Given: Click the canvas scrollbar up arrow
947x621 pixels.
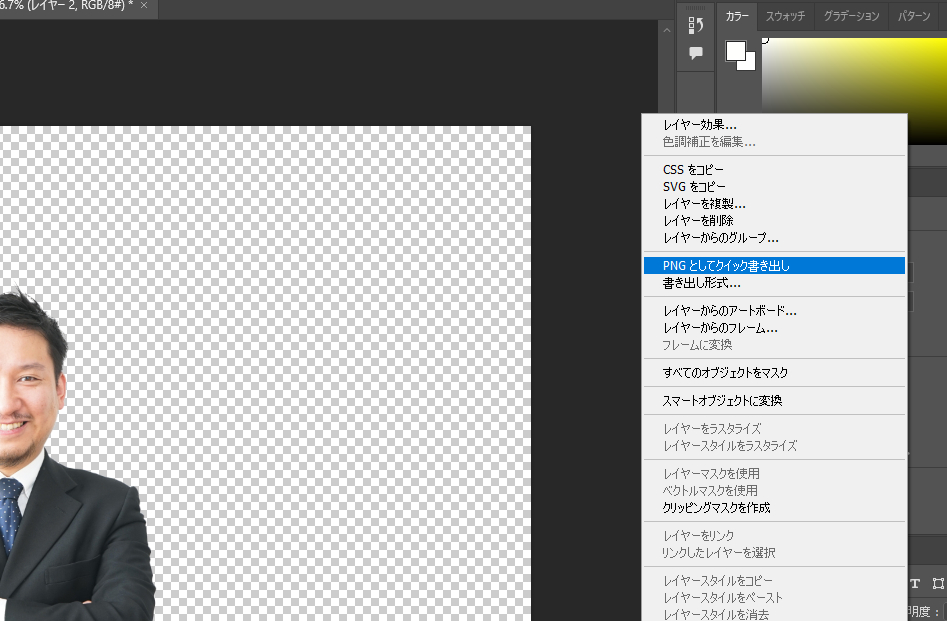Looking at the screenshot, I should pos(667,31).
